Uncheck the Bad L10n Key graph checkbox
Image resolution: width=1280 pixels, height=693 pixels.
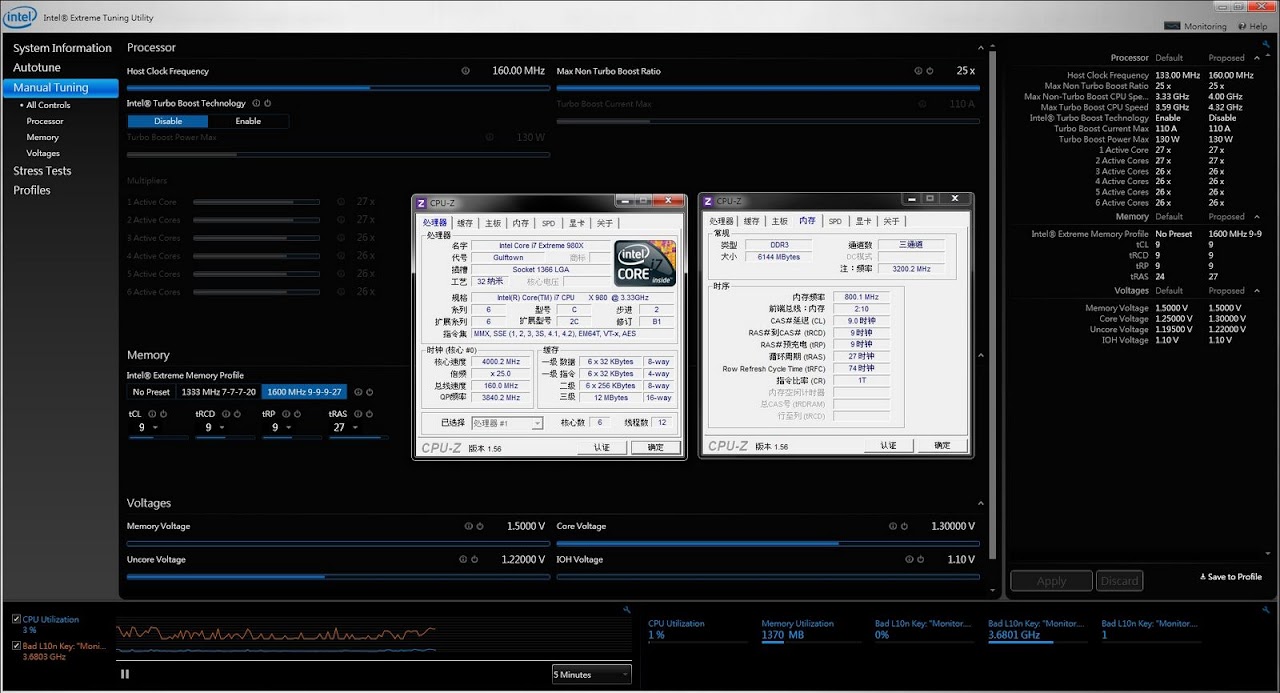pyautogui.click(x=16, y=646)
